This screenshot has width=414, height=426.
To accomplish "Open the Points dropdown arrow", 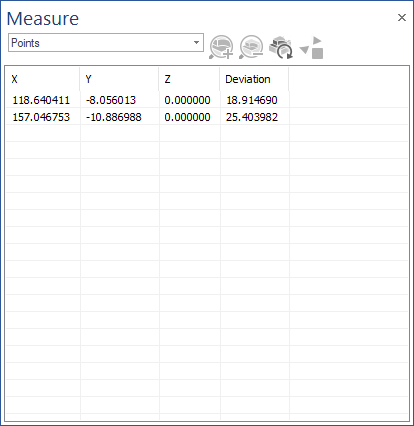I will point(196,42).
